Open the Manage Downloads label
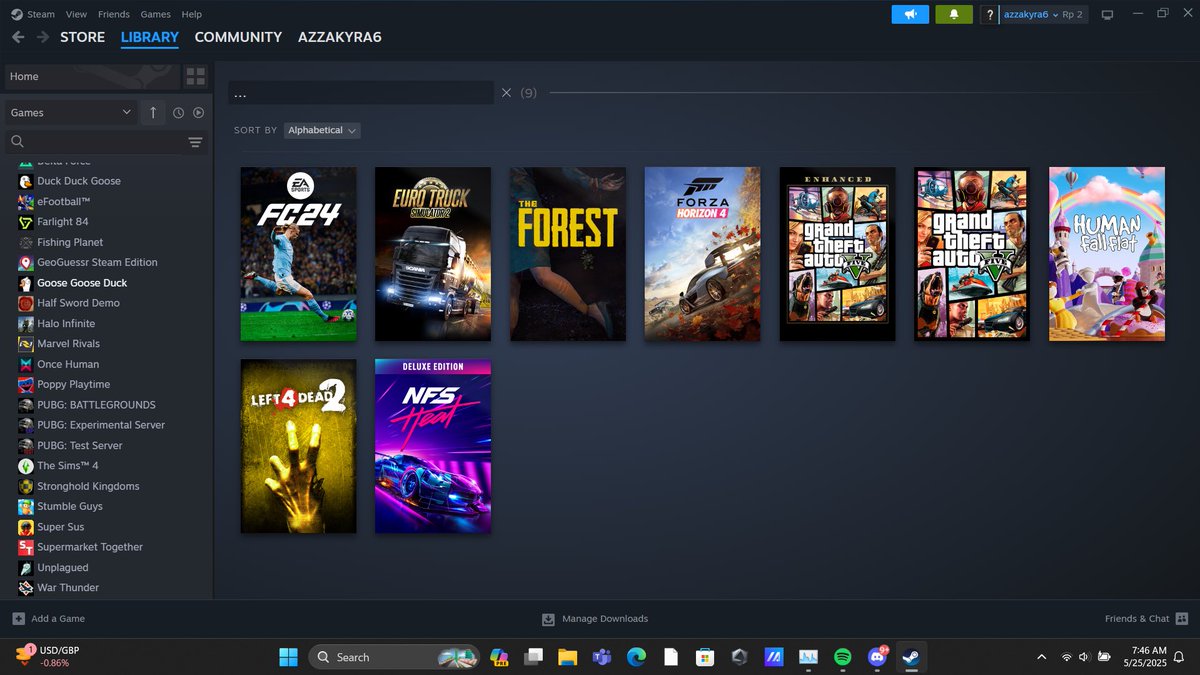Viewport: 1200px width, 675px height. tap(605, 619)
